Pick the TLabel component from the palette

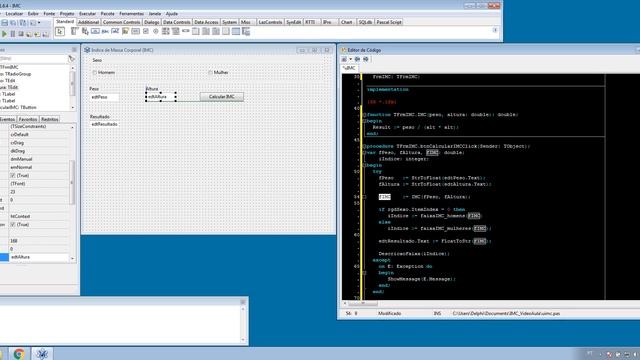pos(105,31)
